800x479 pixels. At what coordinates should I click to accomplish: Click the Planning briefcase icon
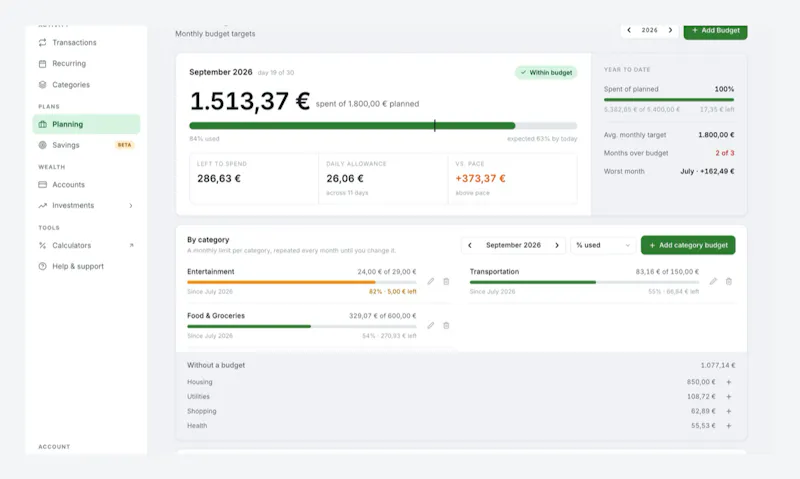(x=42, y=124)
